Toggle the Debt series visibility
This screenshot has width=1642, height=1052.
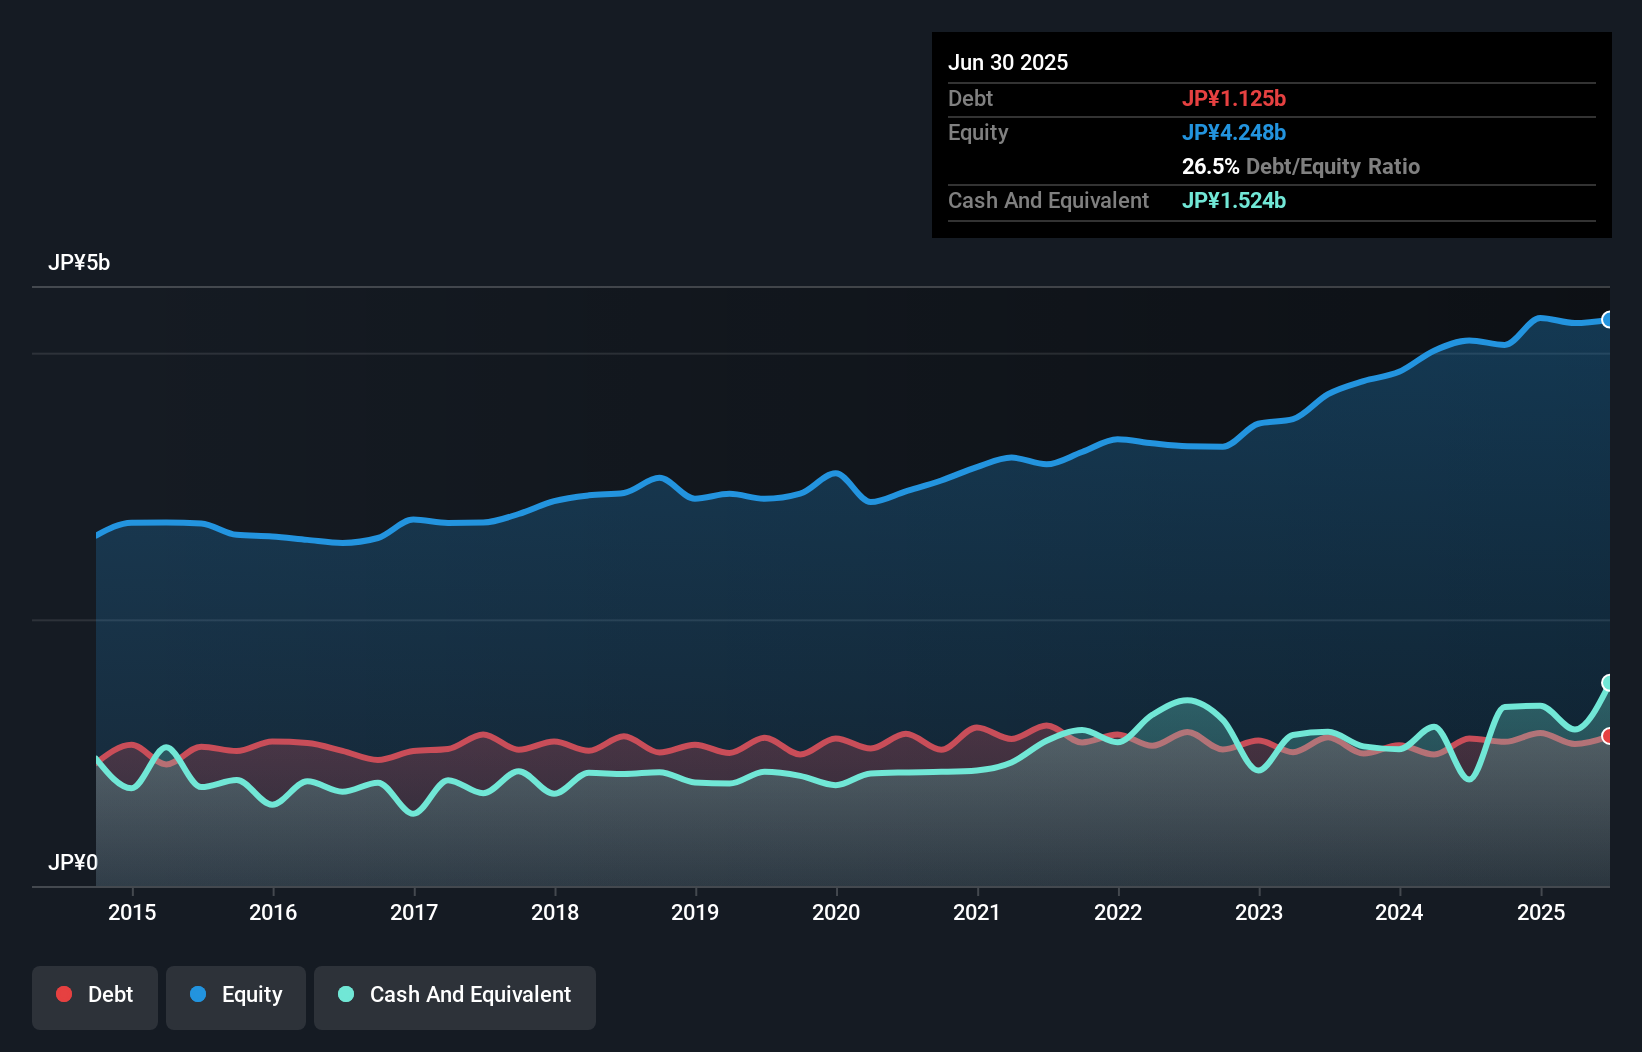95,994
